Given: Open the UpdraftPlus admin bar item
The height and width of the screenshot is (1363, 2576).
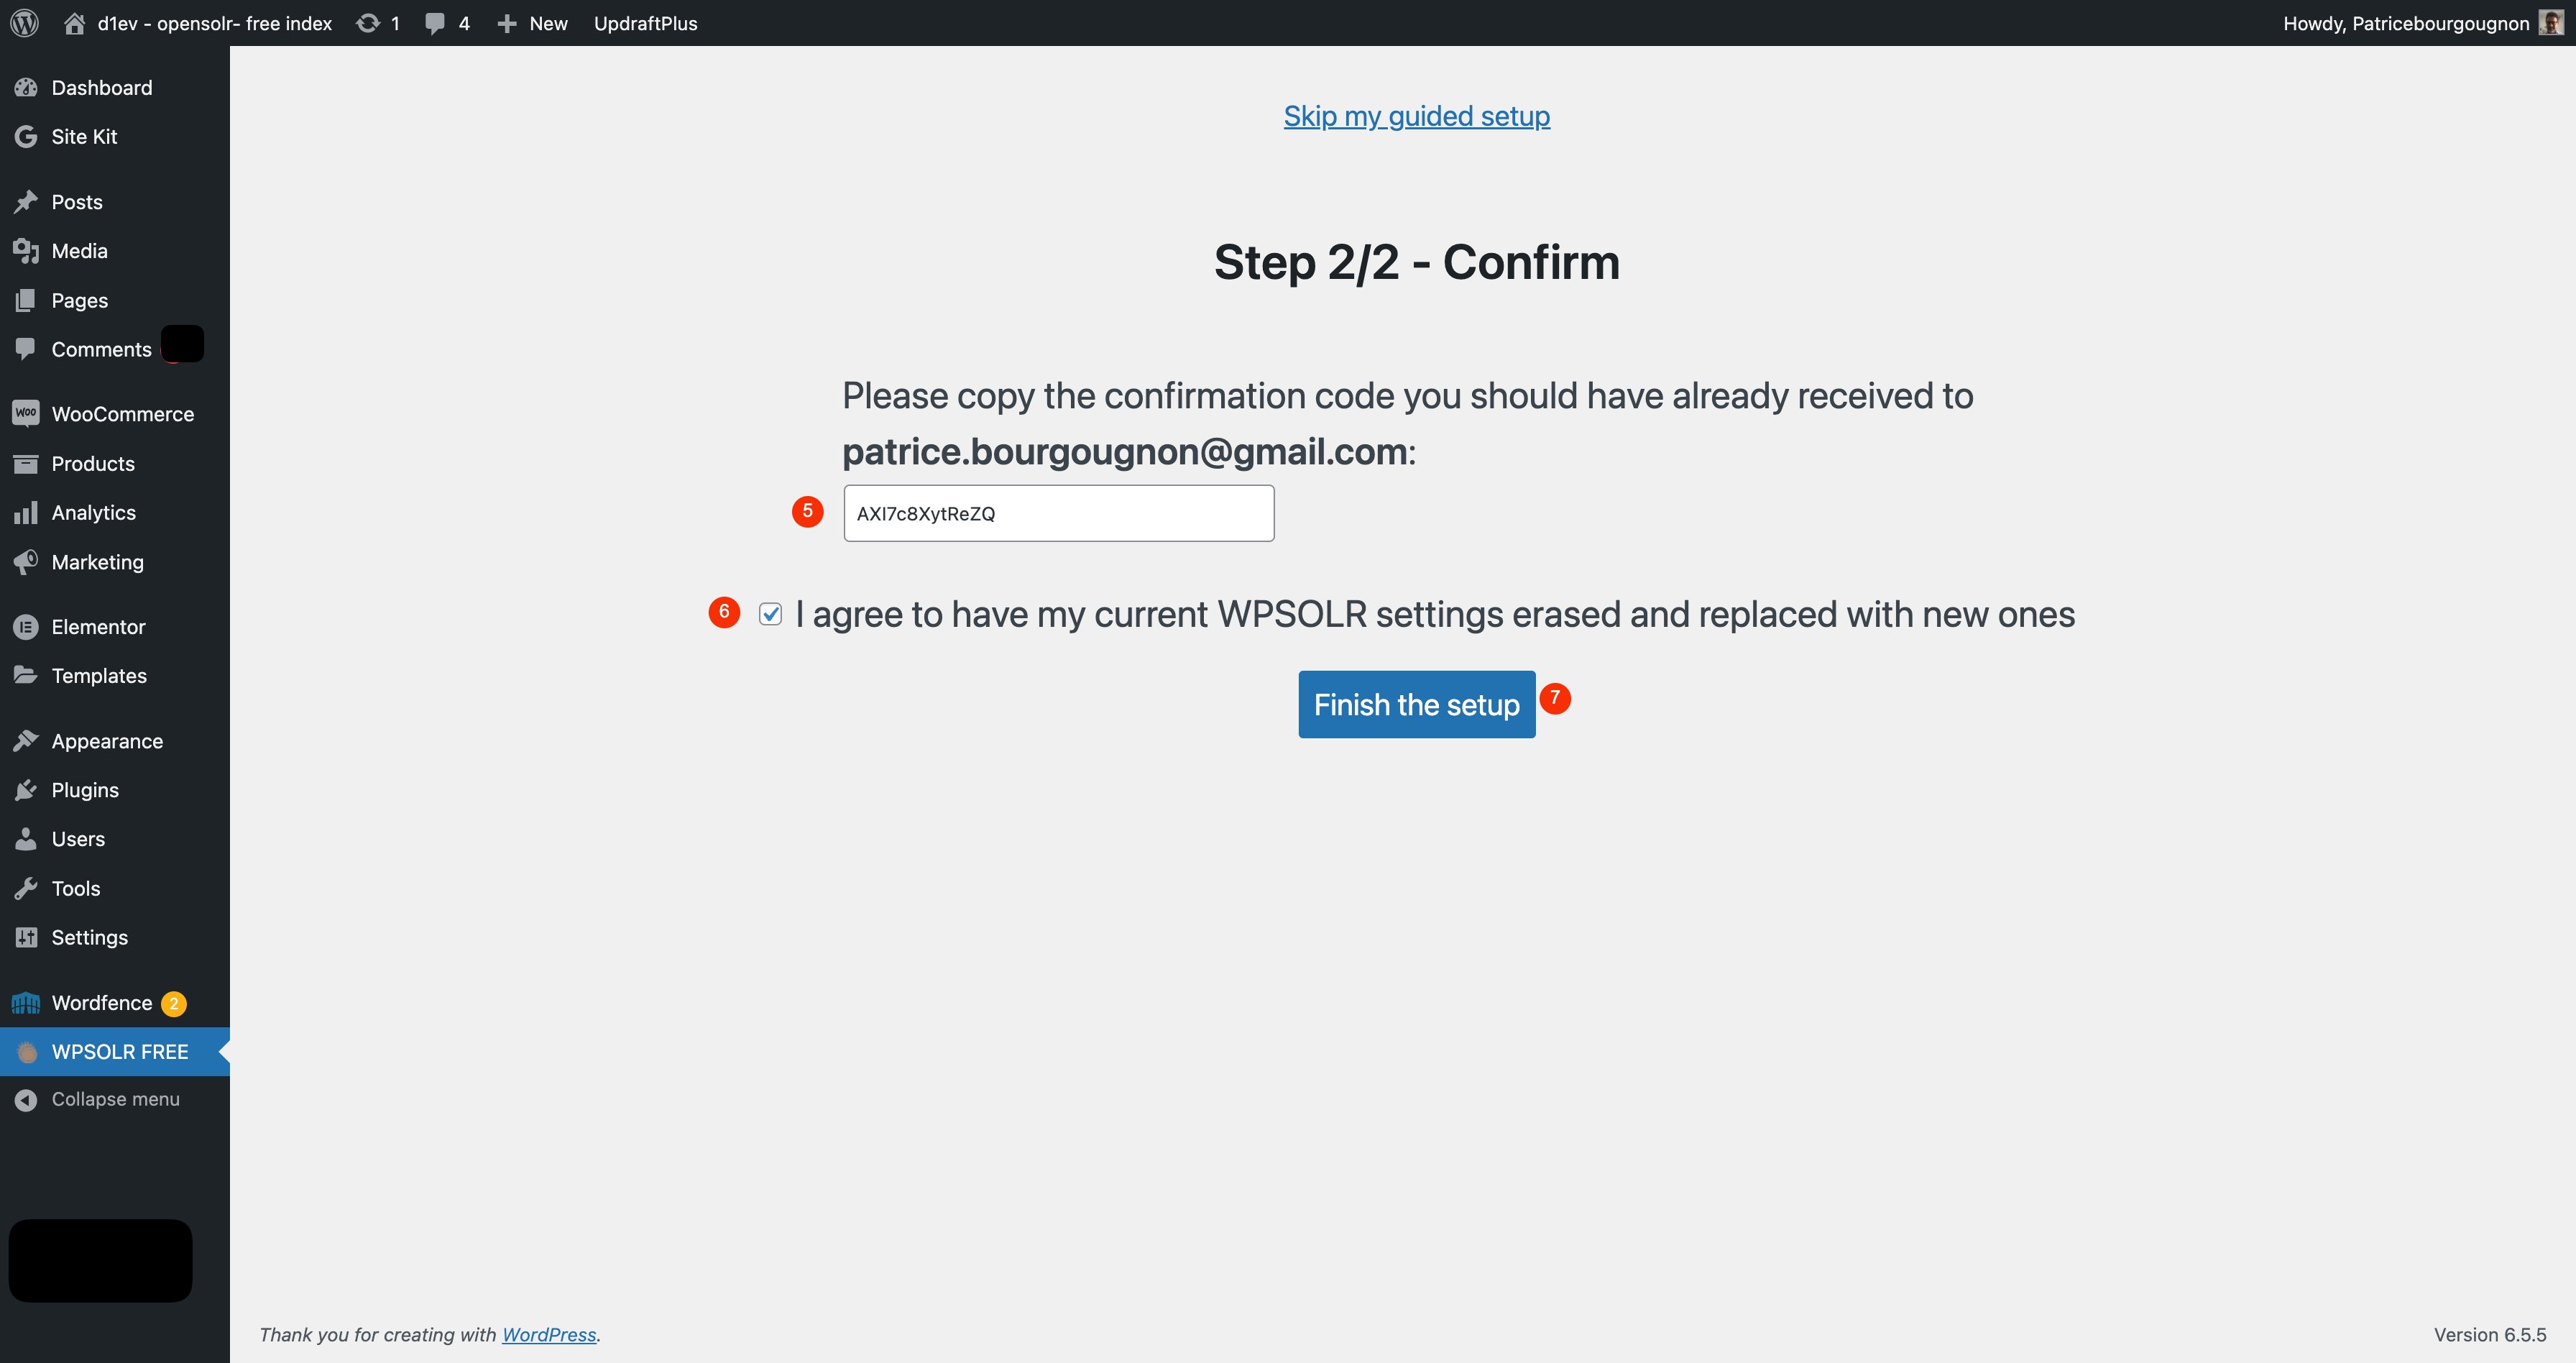Looking at the screenshot, I should pos(645,23).
